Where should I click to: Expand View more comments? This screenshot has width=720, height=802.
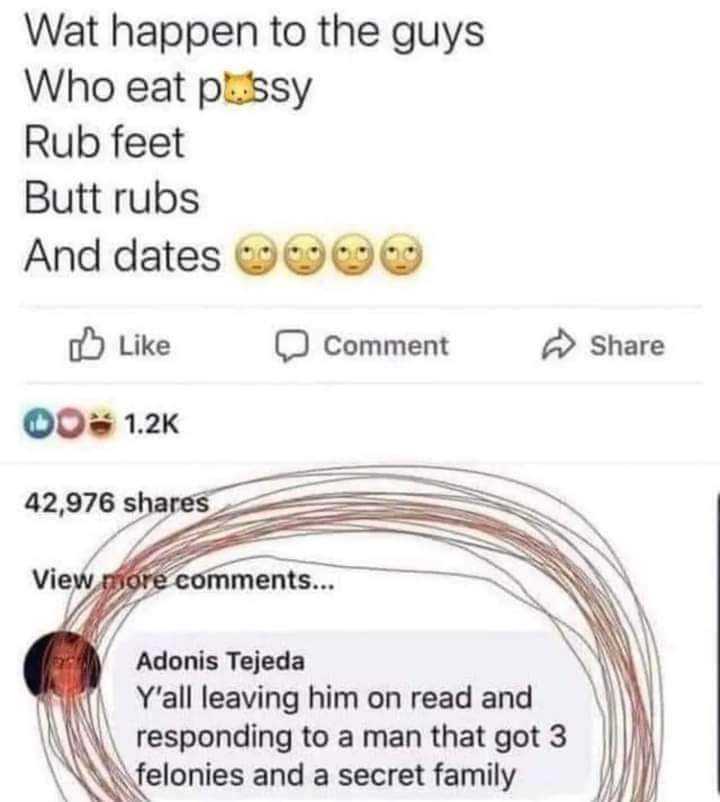183,581
